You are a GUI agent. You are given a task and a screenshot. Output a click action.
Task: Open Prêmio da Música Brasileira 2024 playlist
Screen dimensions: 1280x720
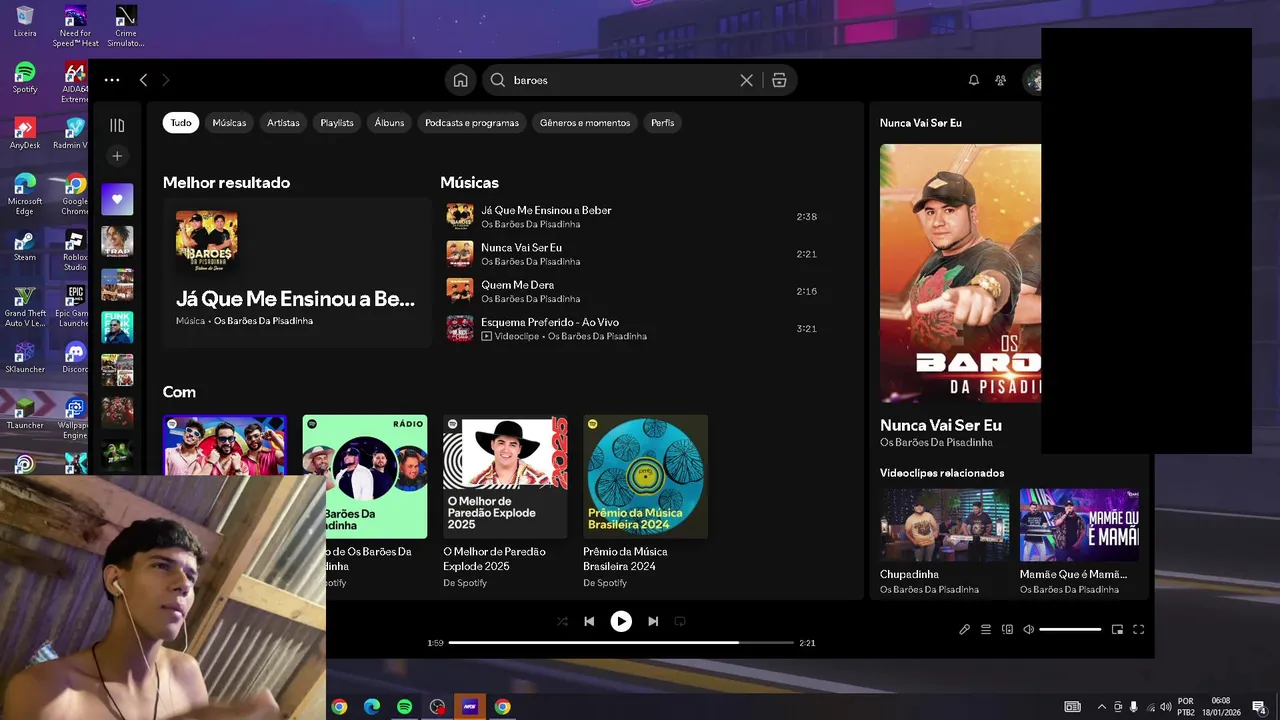tap(645, 502)
